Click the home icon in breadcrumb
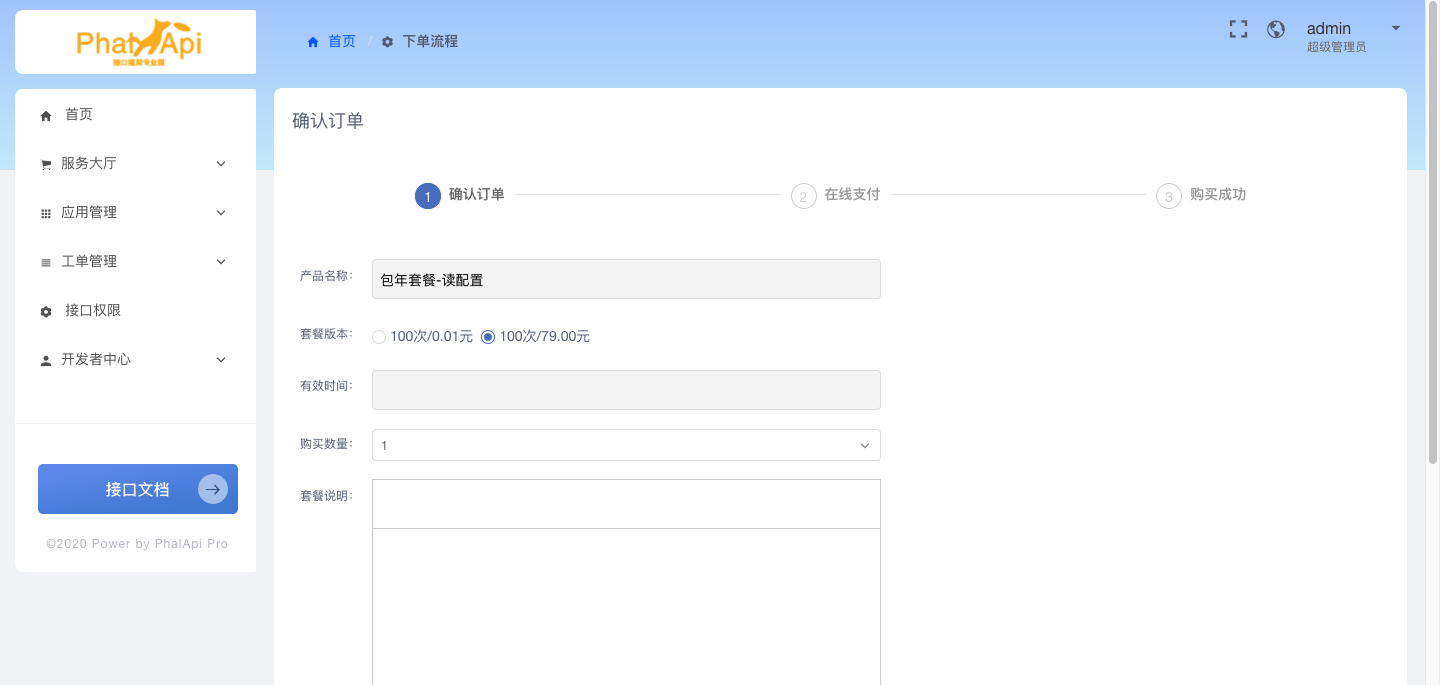 [x=313, y=42]
